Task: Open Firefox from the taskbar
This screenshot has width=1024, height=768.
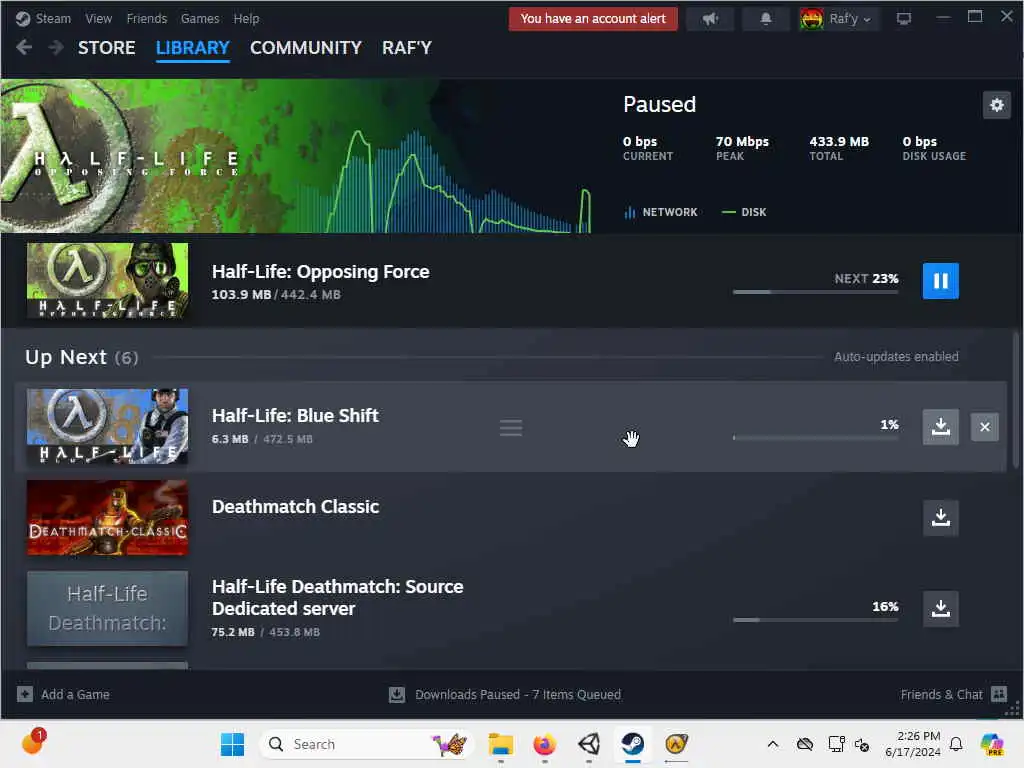Action: click(x=545, y=744)
